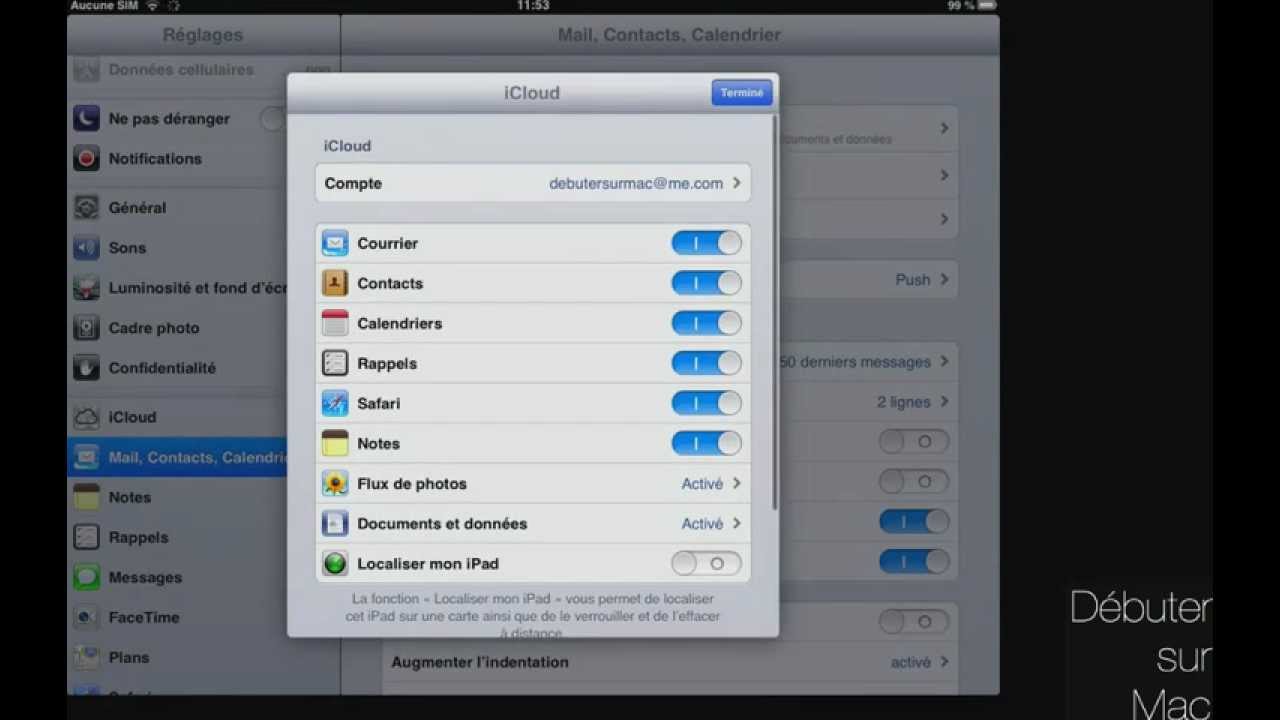1280x720 pixels.
Task: Toggle the Safari iCloud switch
Action: 706,403
